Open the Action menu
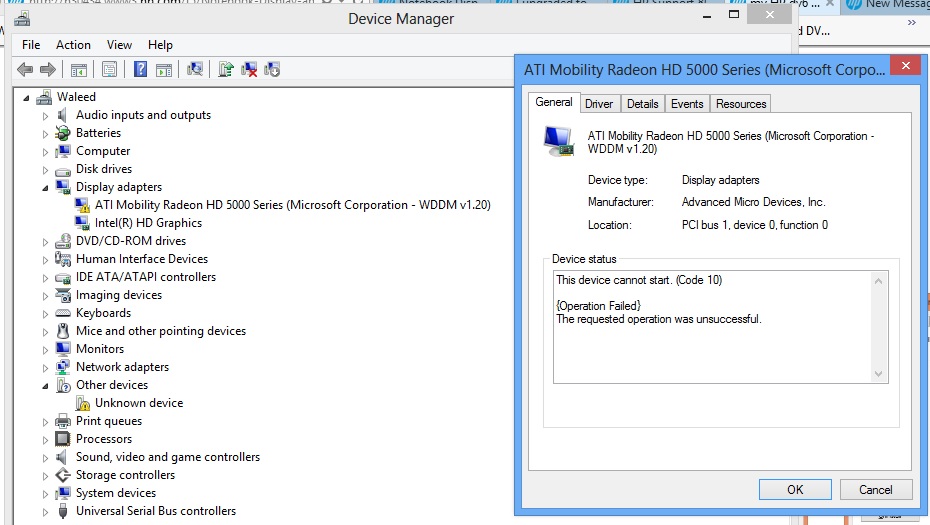The image size is (930, 525). (73, 45)
